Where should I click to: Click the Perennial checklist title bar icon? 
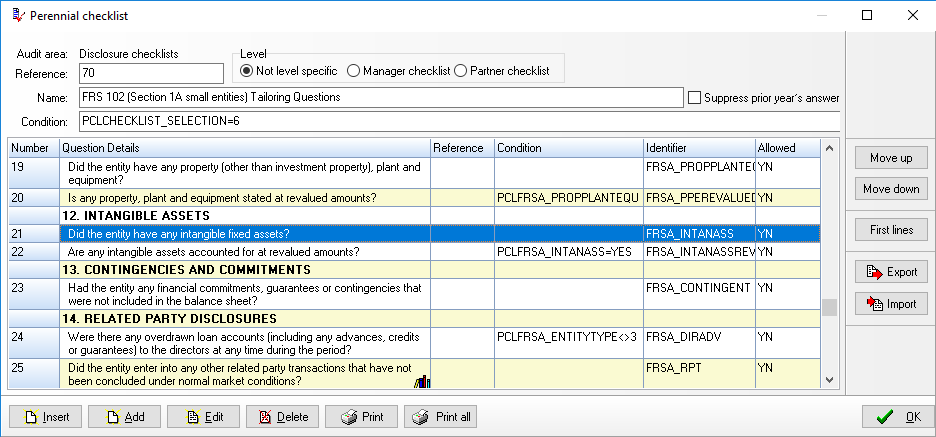point(19,16)
